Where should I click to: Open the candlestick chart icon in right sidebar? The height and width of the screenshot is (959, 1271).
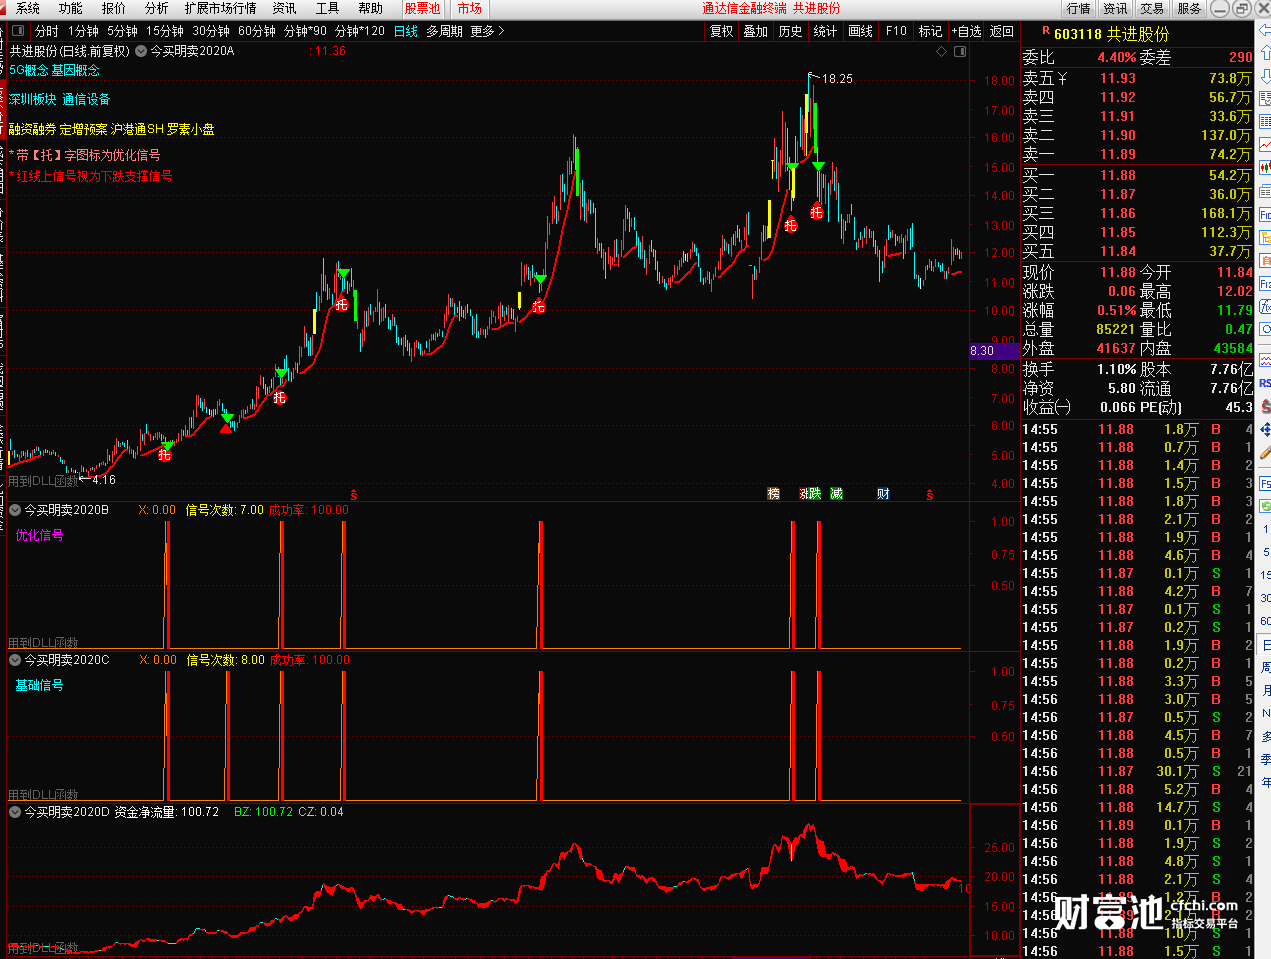coord(1265,167)
